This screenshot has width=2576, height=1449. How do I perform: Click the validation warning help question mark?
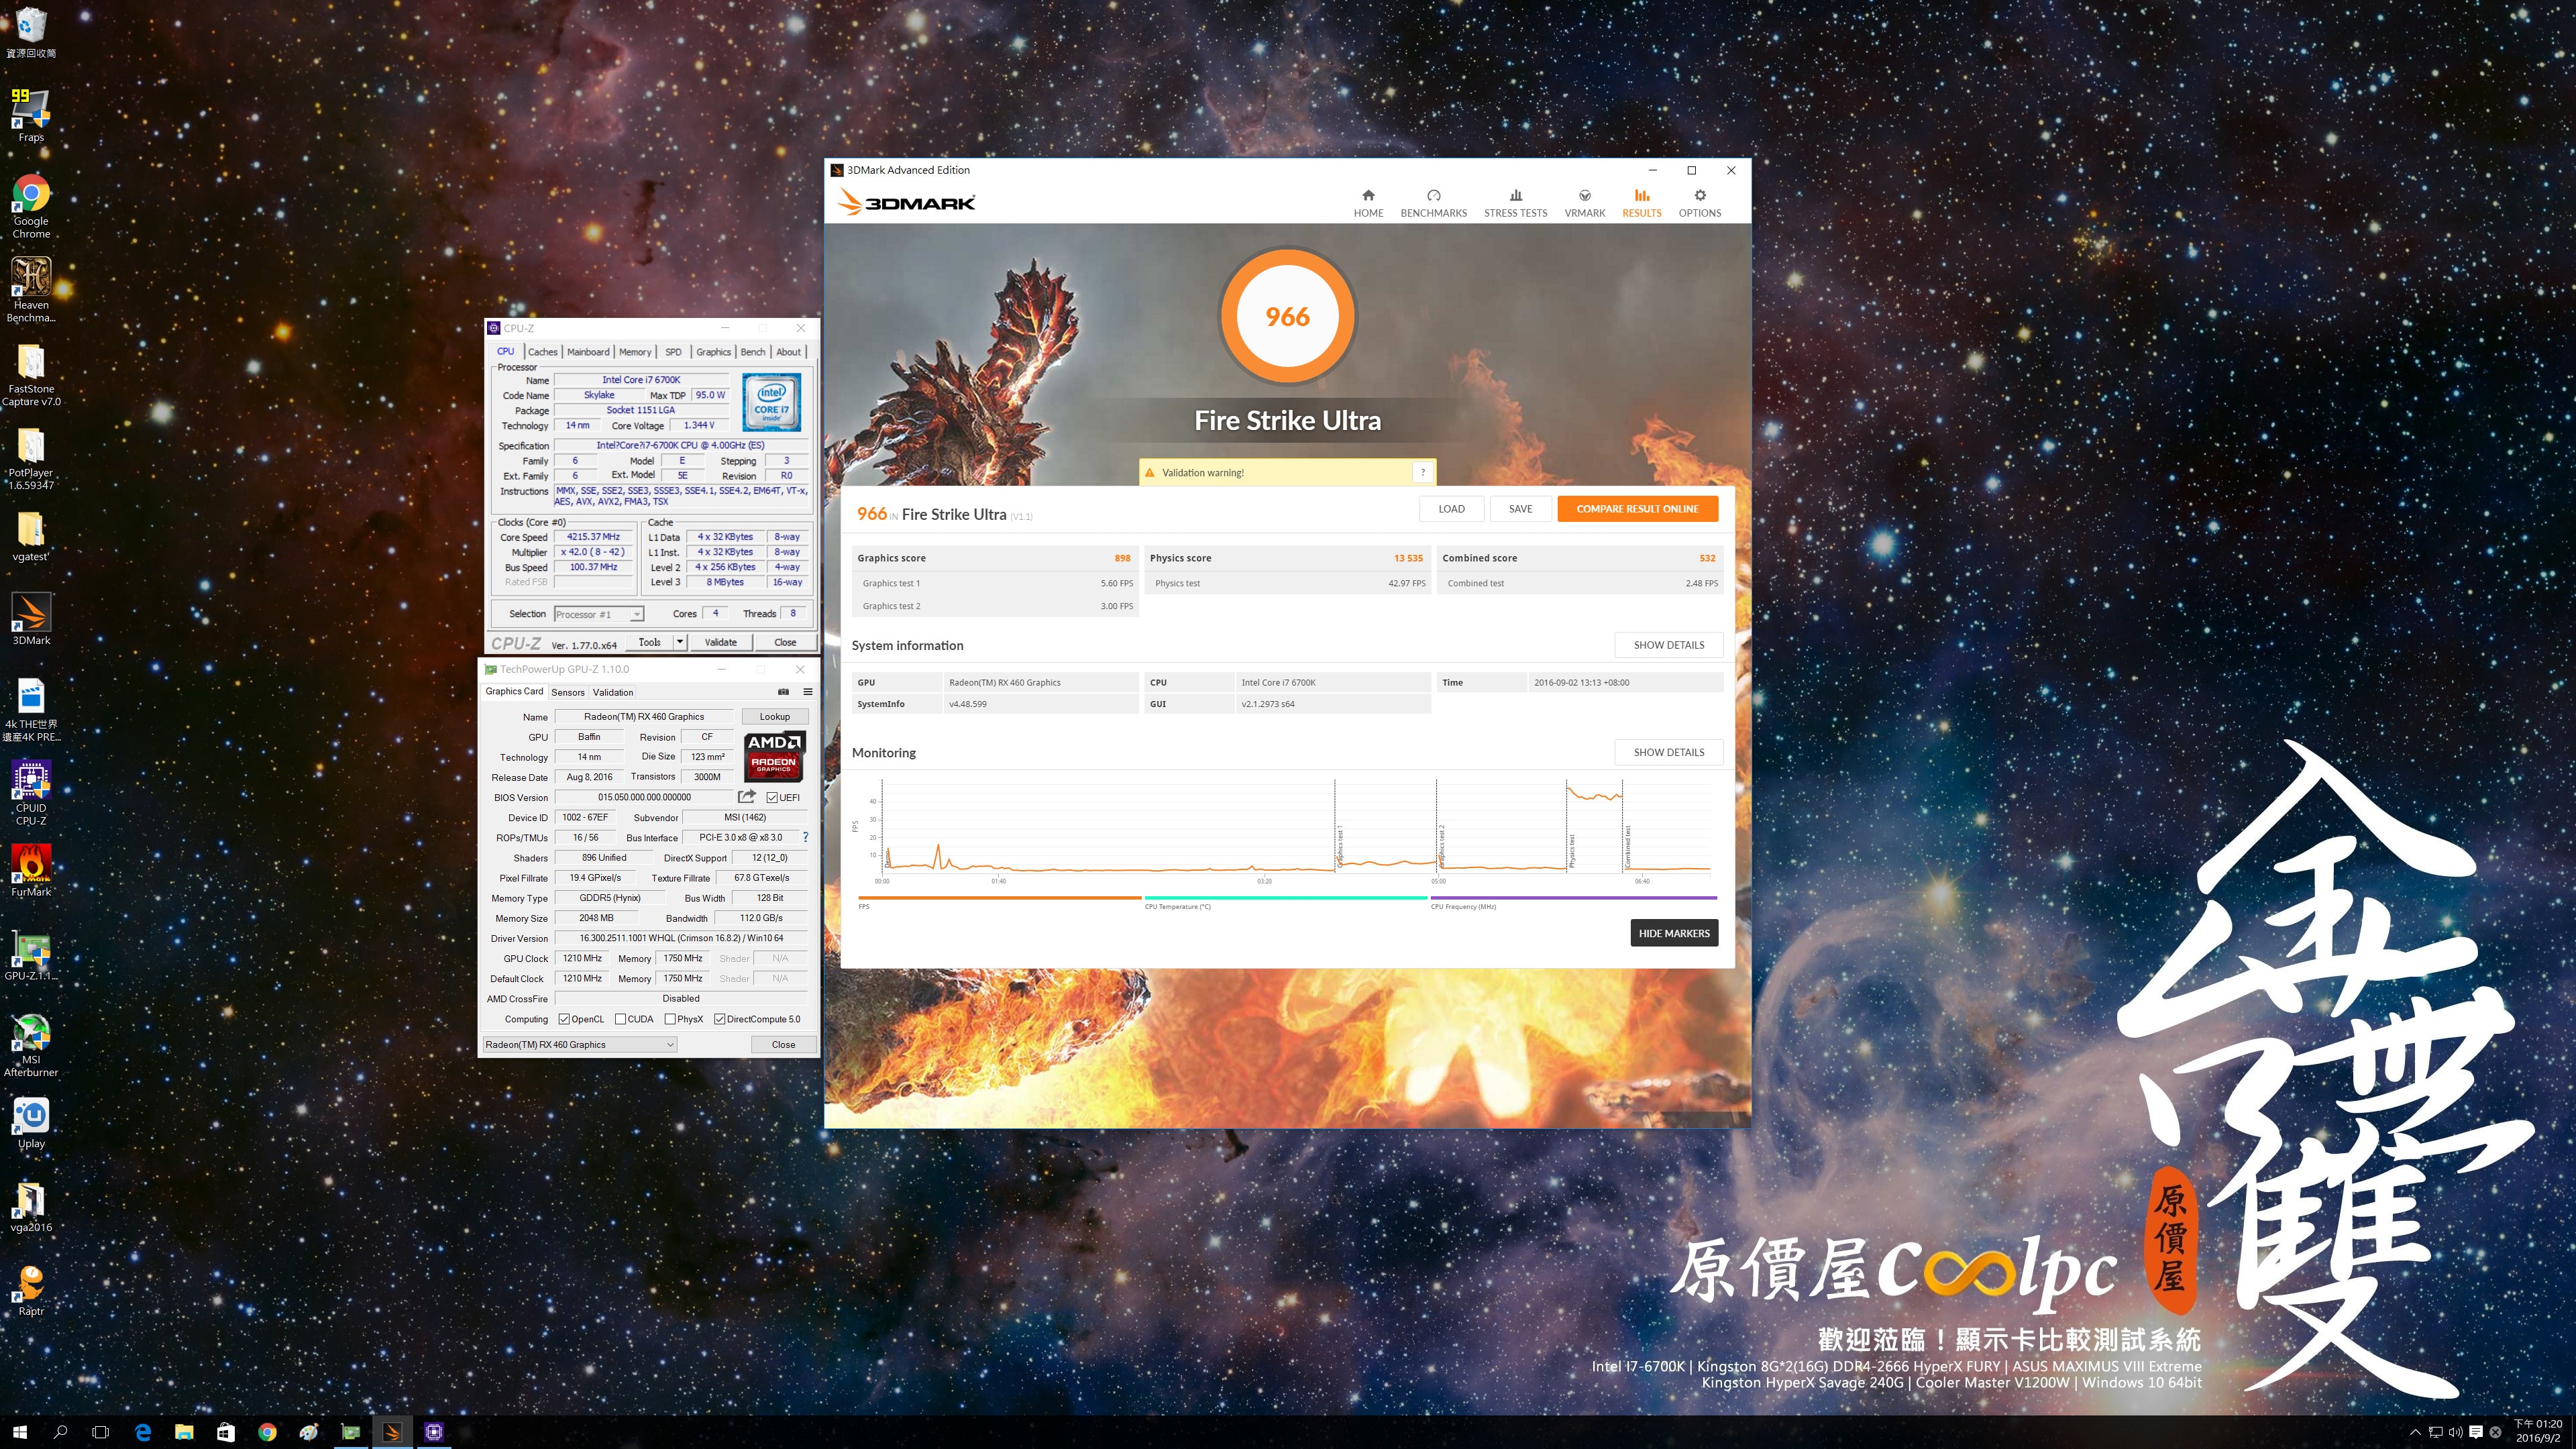[x=1422, y=472]
